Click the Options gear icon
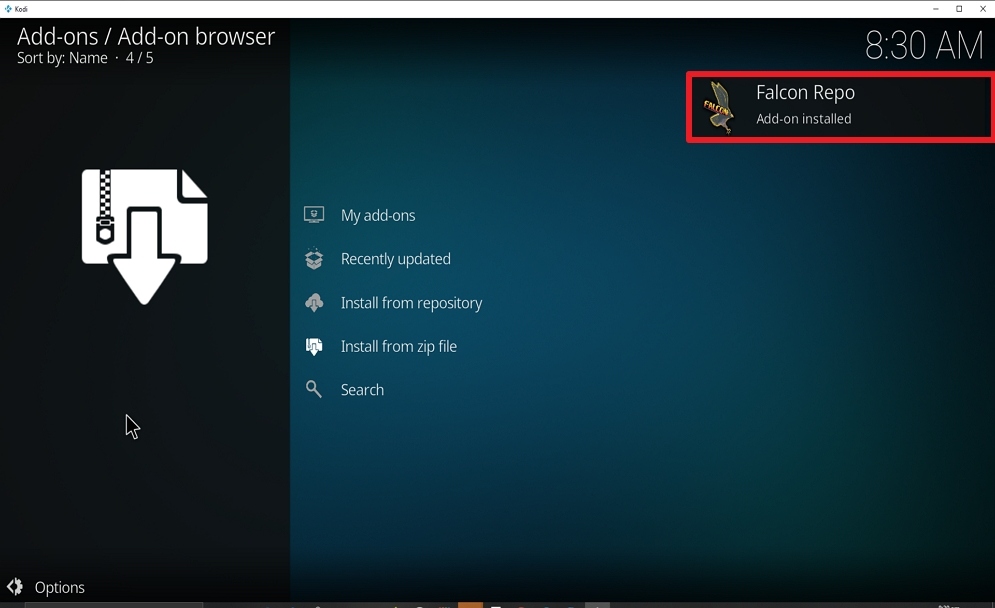995x608 pixels. [x=15, y=586]
